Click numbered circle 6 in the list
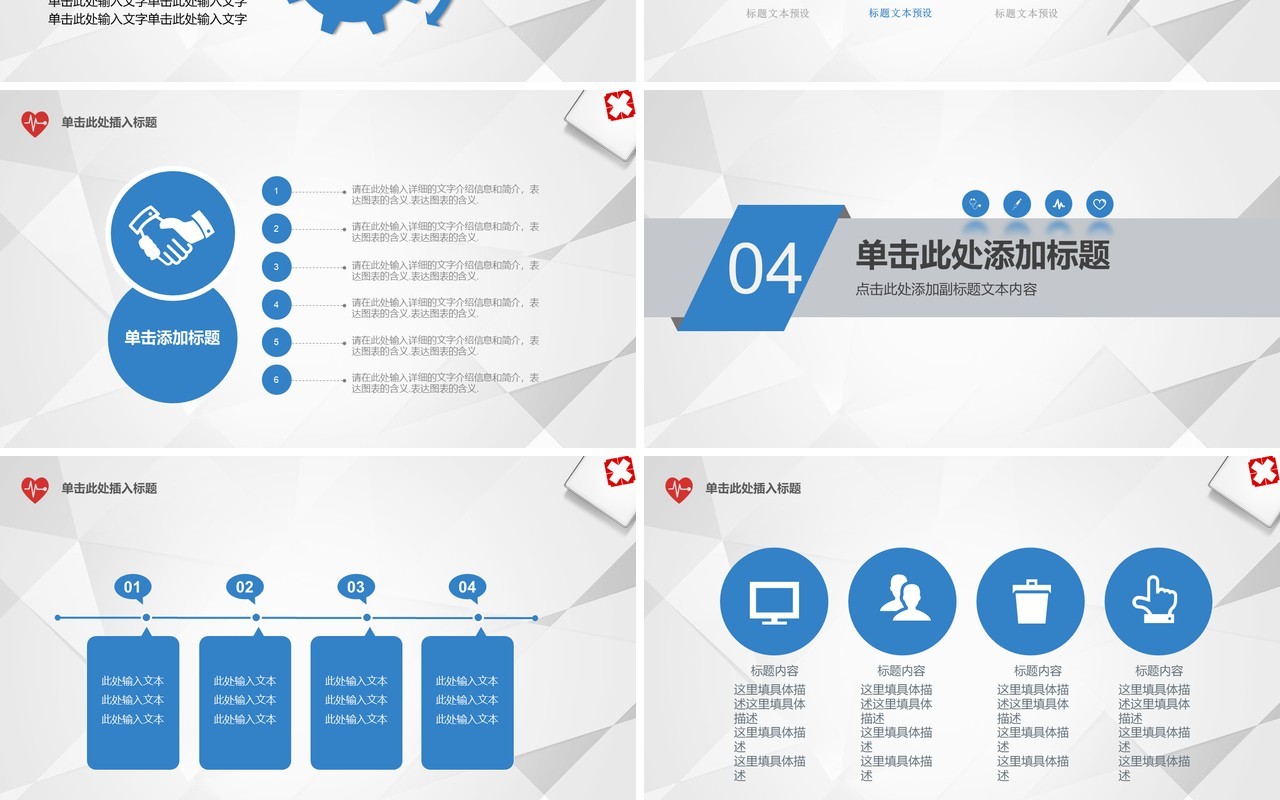The width and height of the screenshot is (1280, 800). (277, 380)
